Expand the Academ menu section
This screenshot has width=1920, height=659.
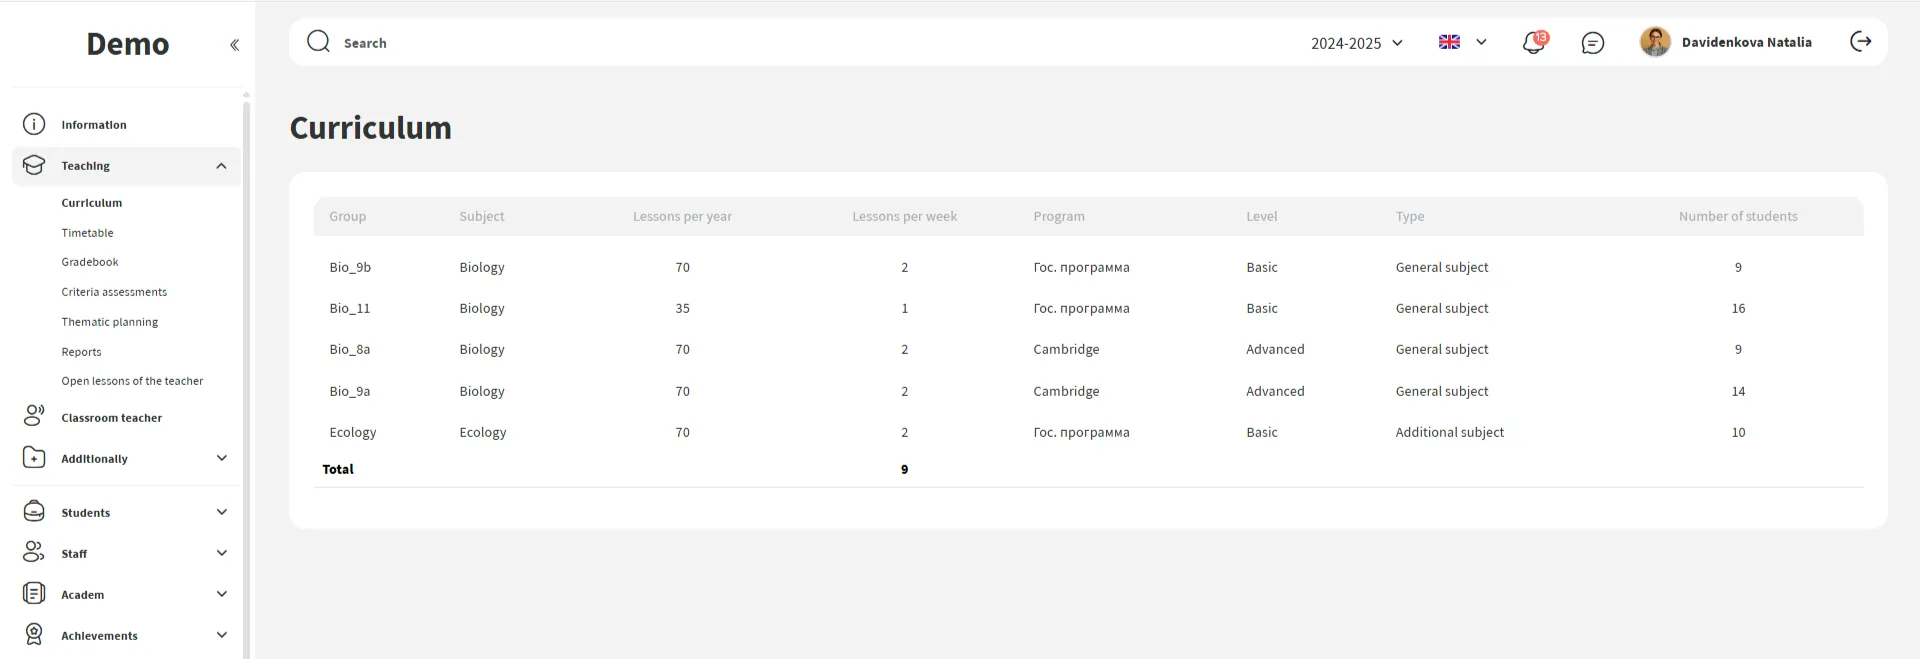tap(221, 594)
